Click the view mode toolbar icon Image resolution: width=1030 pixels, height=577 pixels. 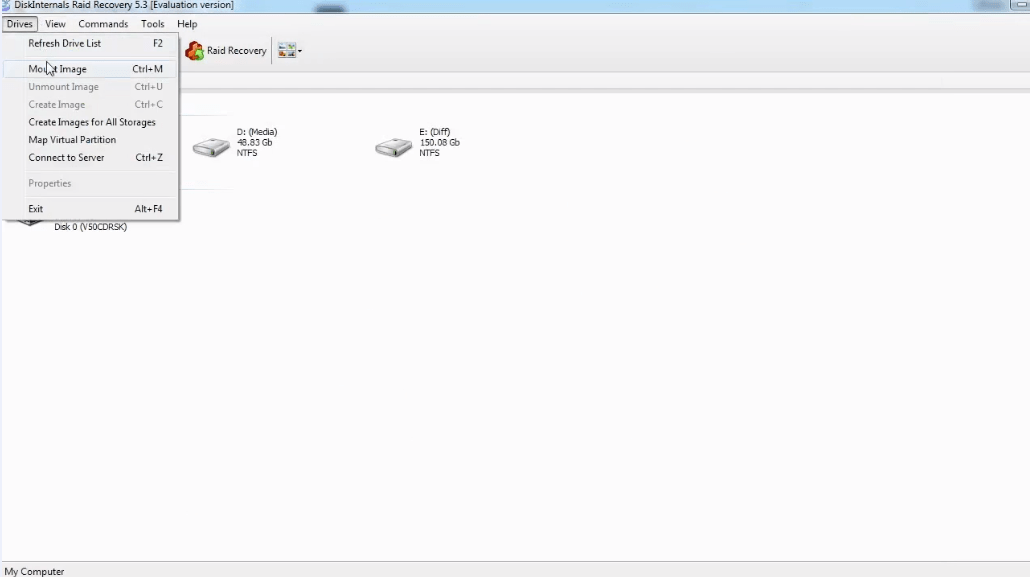pyautogui.click(x=286, y=51)
